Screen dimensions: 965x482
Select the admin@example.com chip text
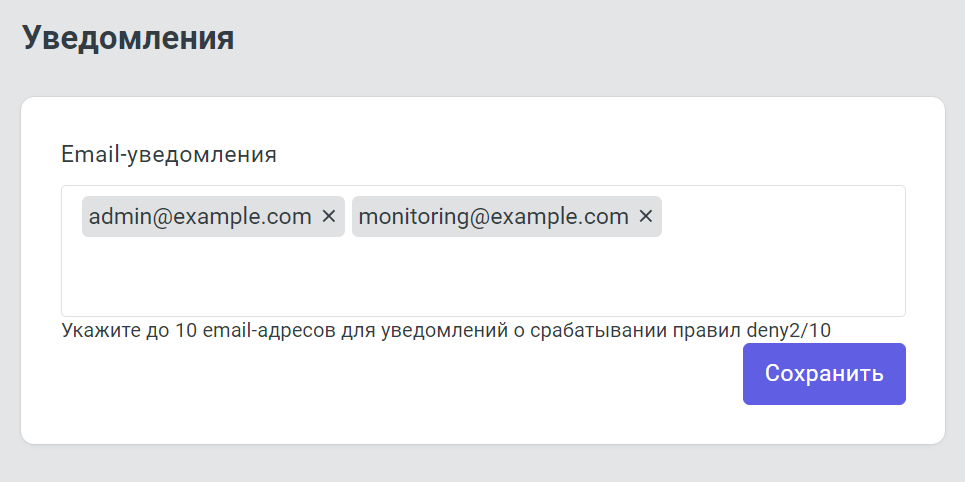200,216
